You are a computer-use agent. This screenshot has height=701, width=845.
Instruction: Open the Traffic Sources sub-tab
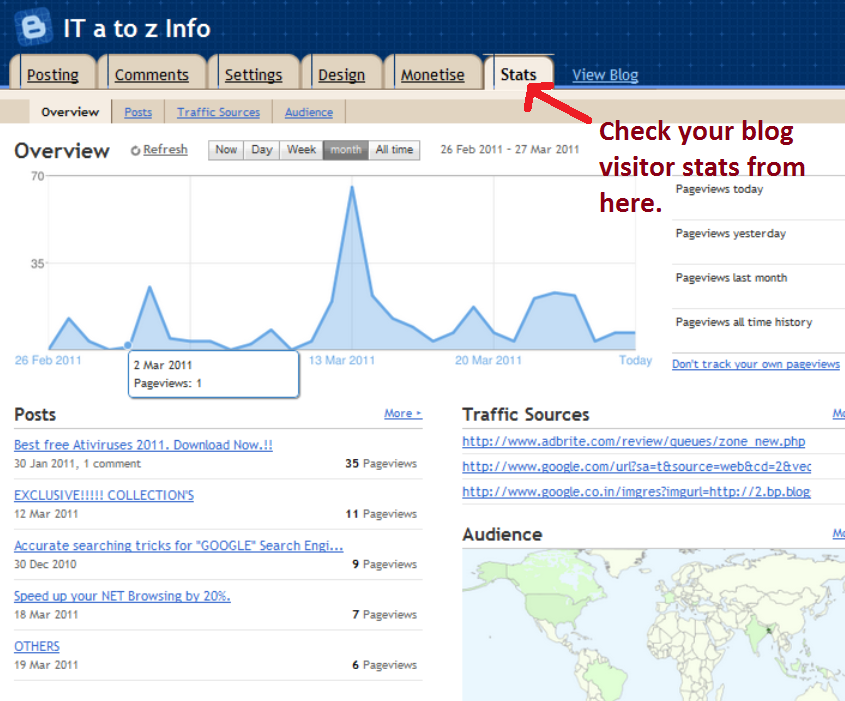coord(218,112)
